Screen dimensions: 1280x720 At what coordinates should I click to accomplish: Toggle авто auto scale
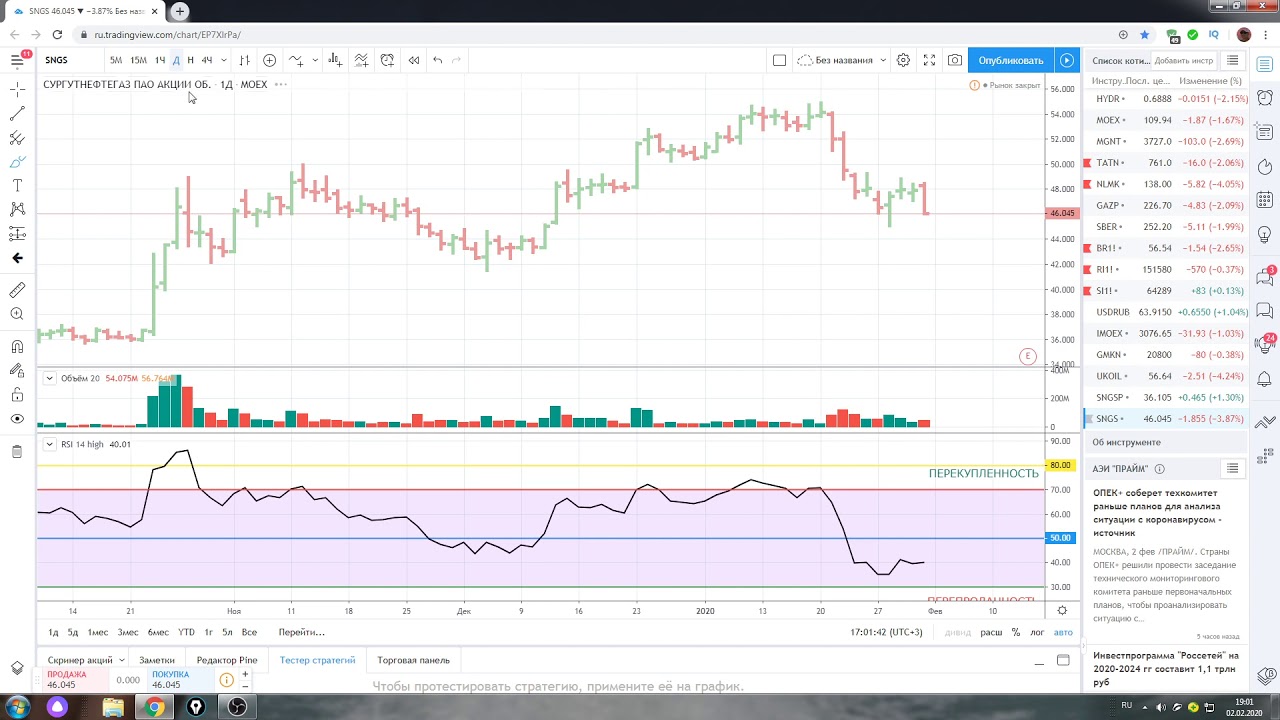(1063, 632)
